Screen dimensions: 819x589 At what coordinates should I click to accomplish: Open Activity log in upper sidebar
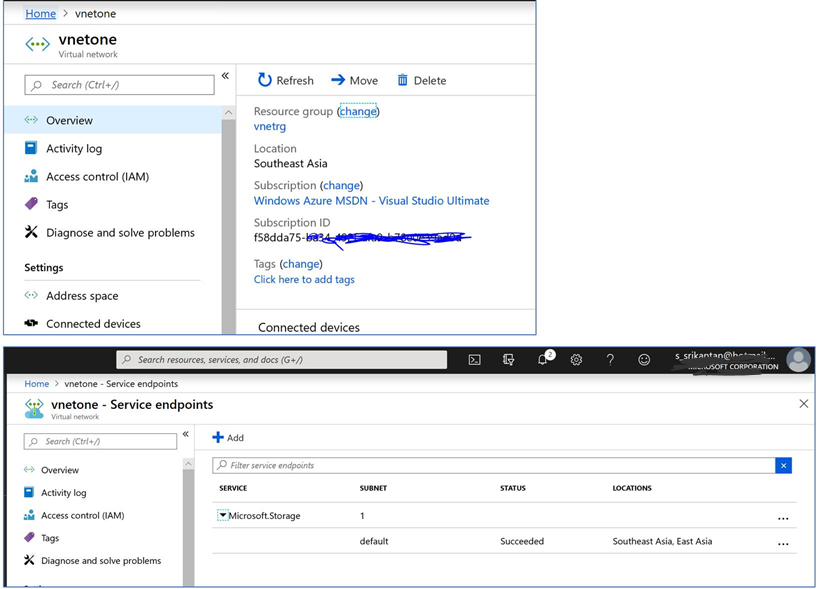point(73,148)
